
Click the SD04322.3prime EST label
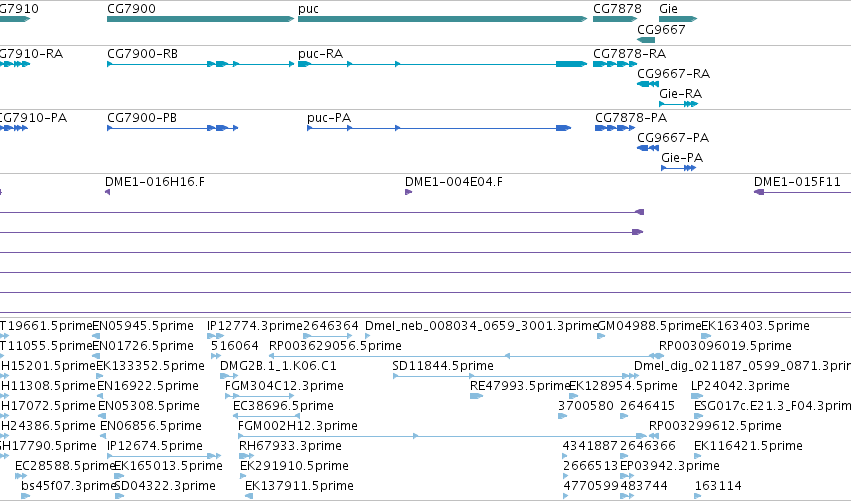[x=165, y=486]
